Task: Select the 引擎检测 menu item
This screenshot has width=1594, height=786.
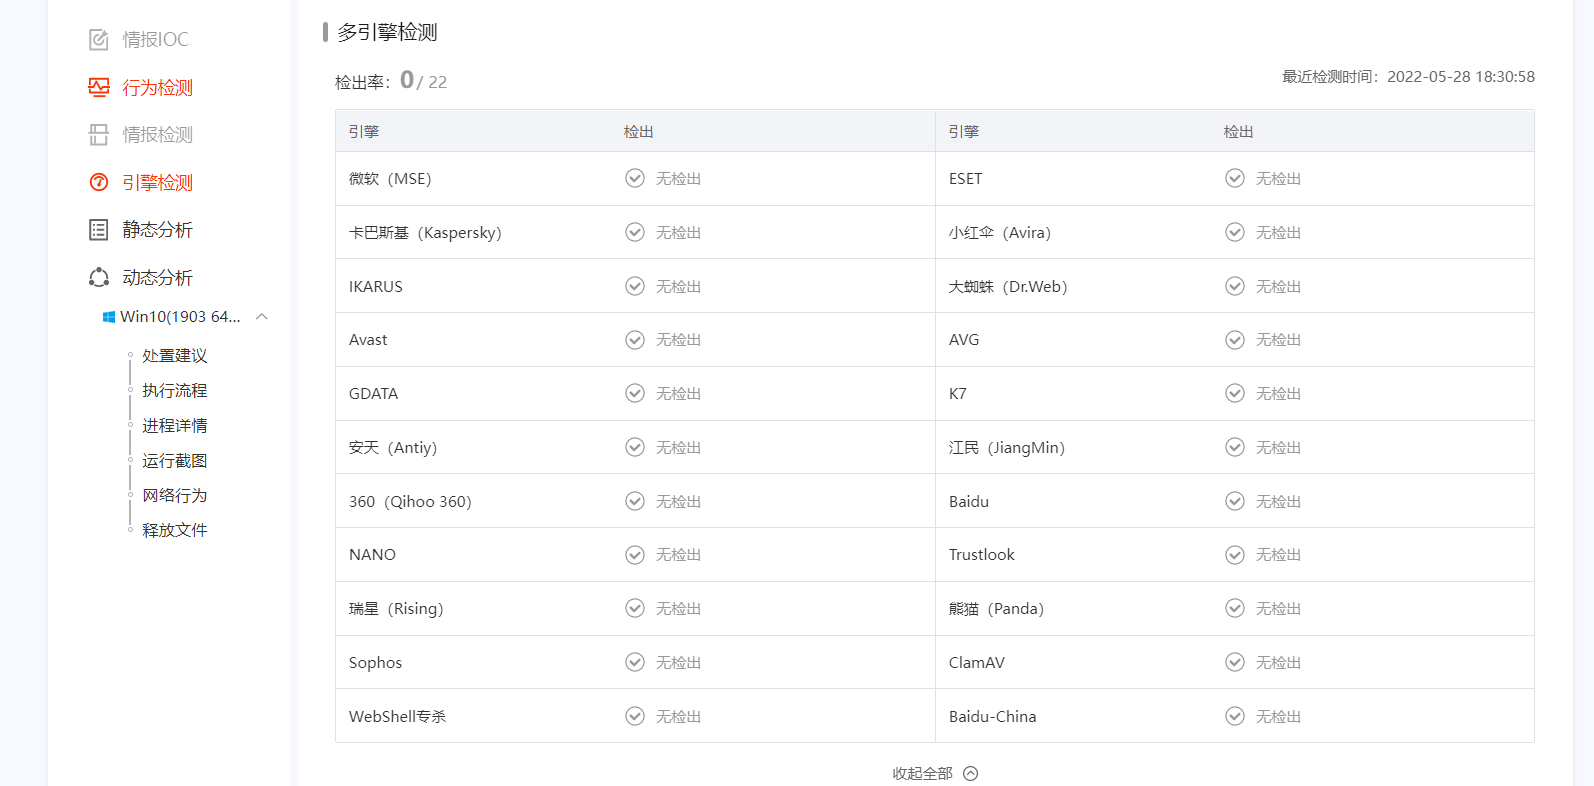Action: click(x=157, y=182)
